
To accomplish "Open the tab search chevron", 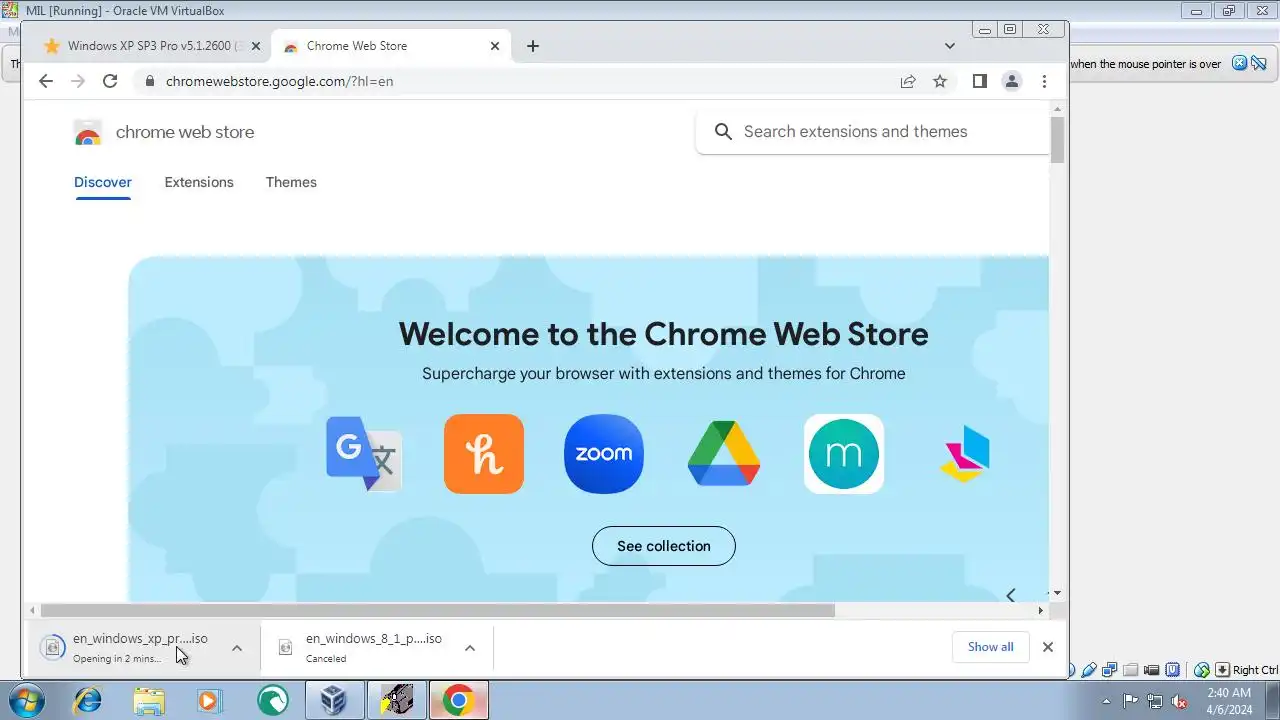I will point(950,46).
